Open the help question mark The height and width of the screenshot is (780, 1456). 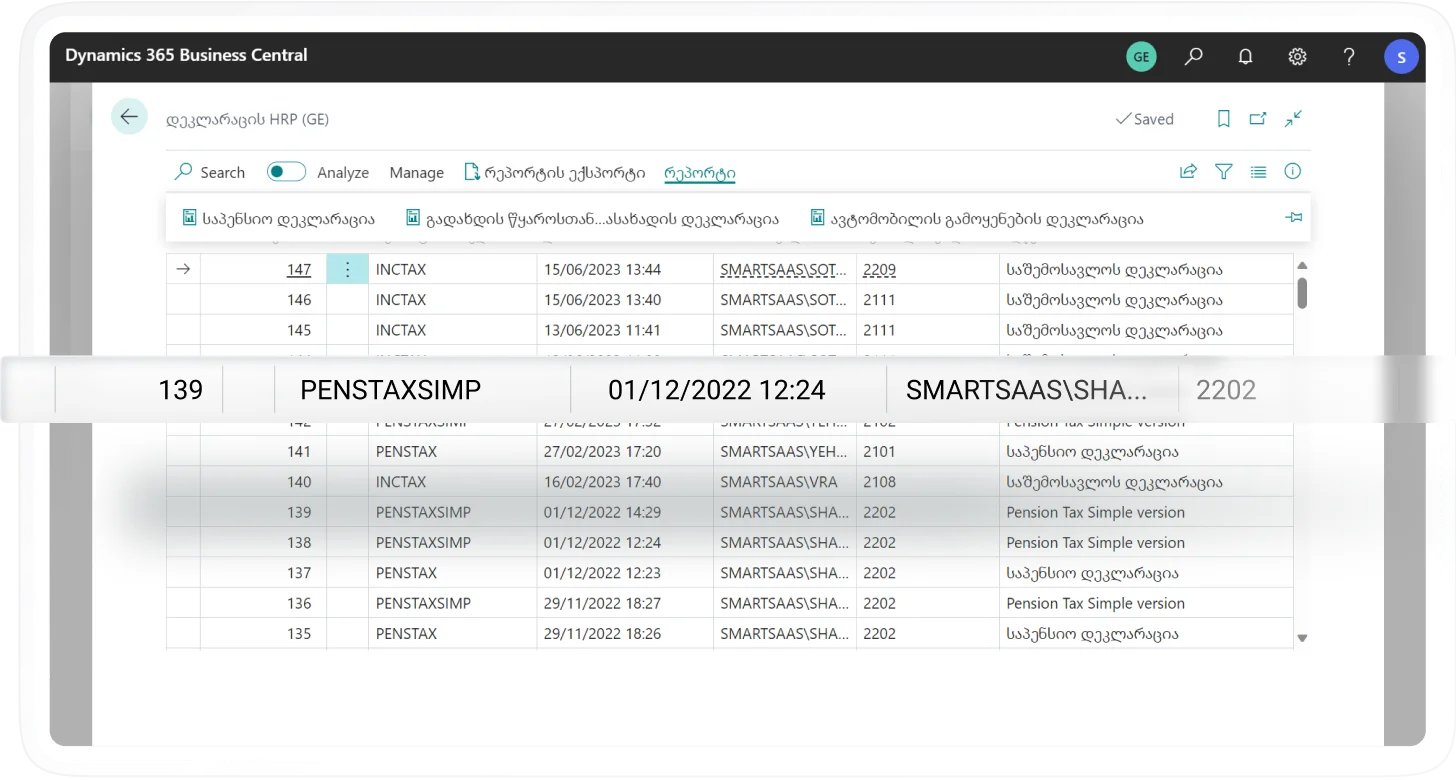click(1349, 57)
